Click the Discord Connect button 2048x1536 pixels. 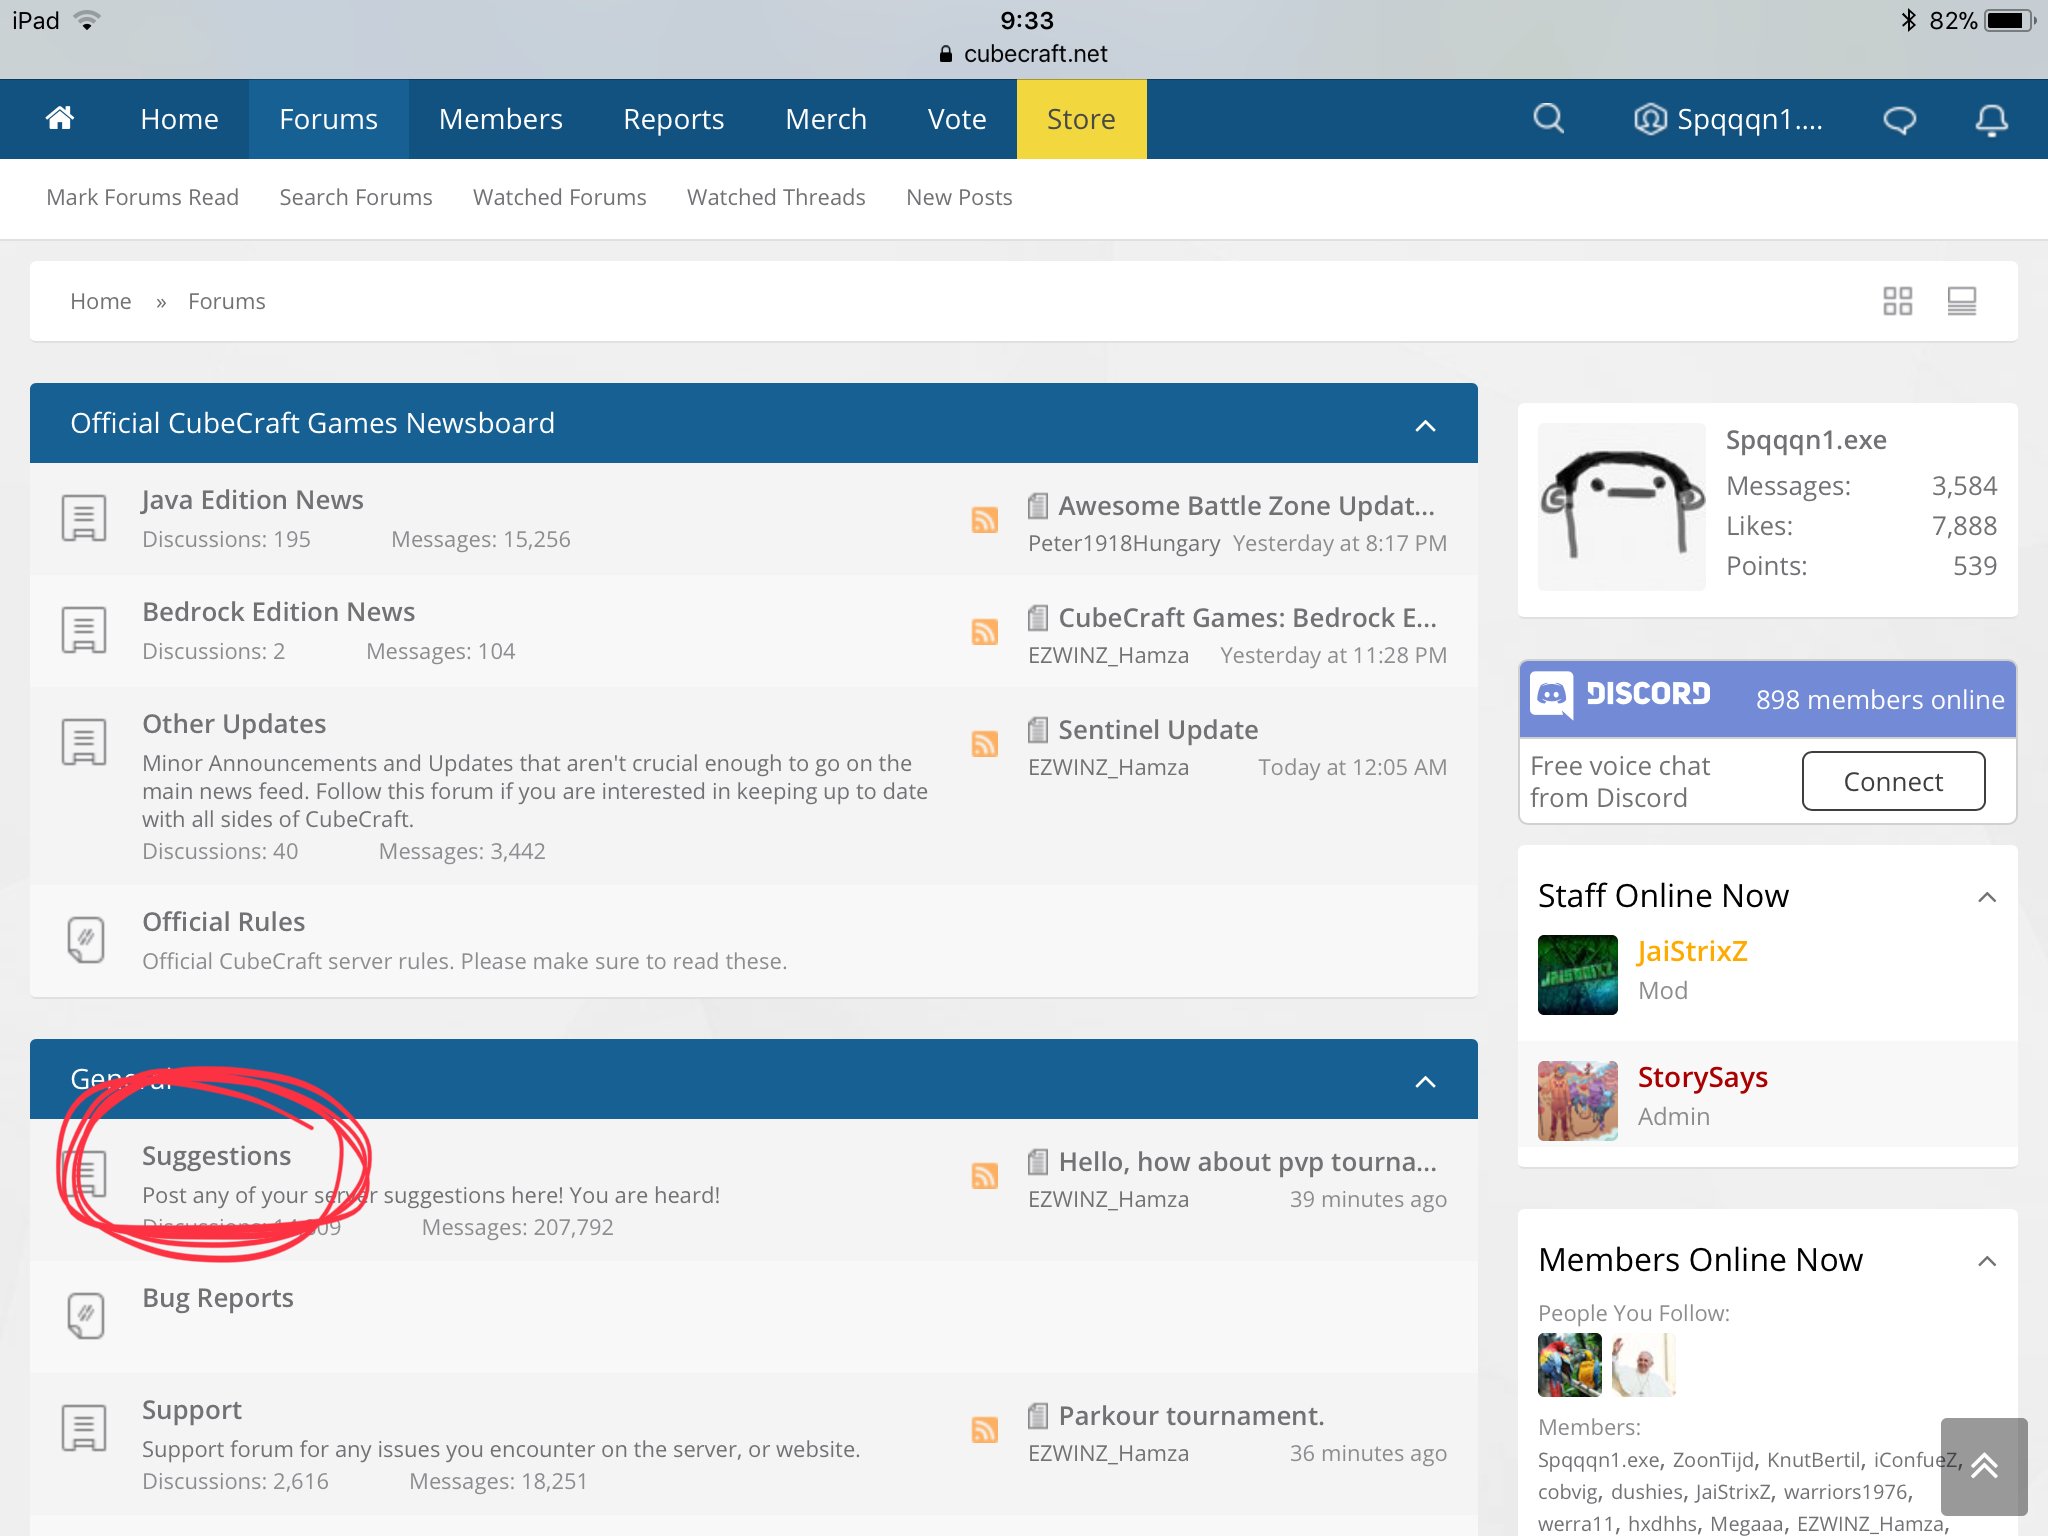[1893, 781]
